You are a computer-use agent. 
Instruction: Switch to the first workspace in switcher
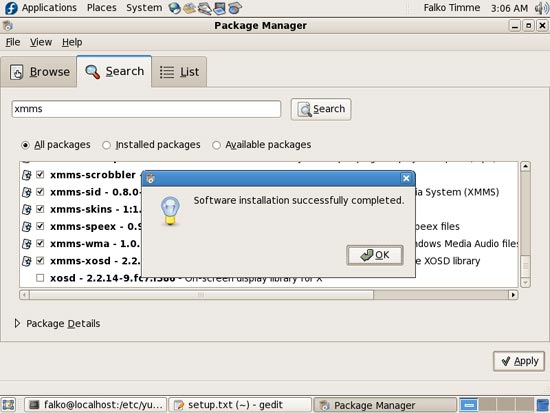click(x=469, y=405)
